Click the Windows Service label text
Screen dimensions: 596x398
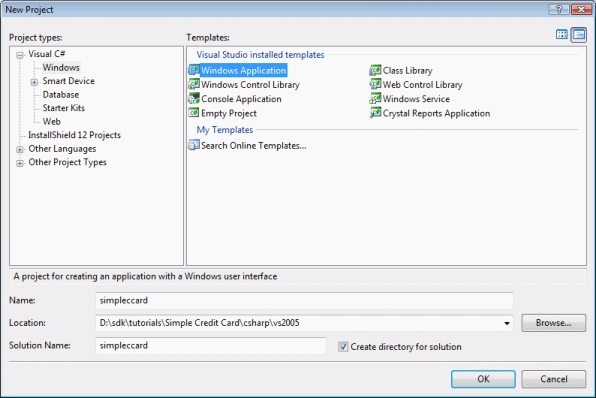point(416,99)
